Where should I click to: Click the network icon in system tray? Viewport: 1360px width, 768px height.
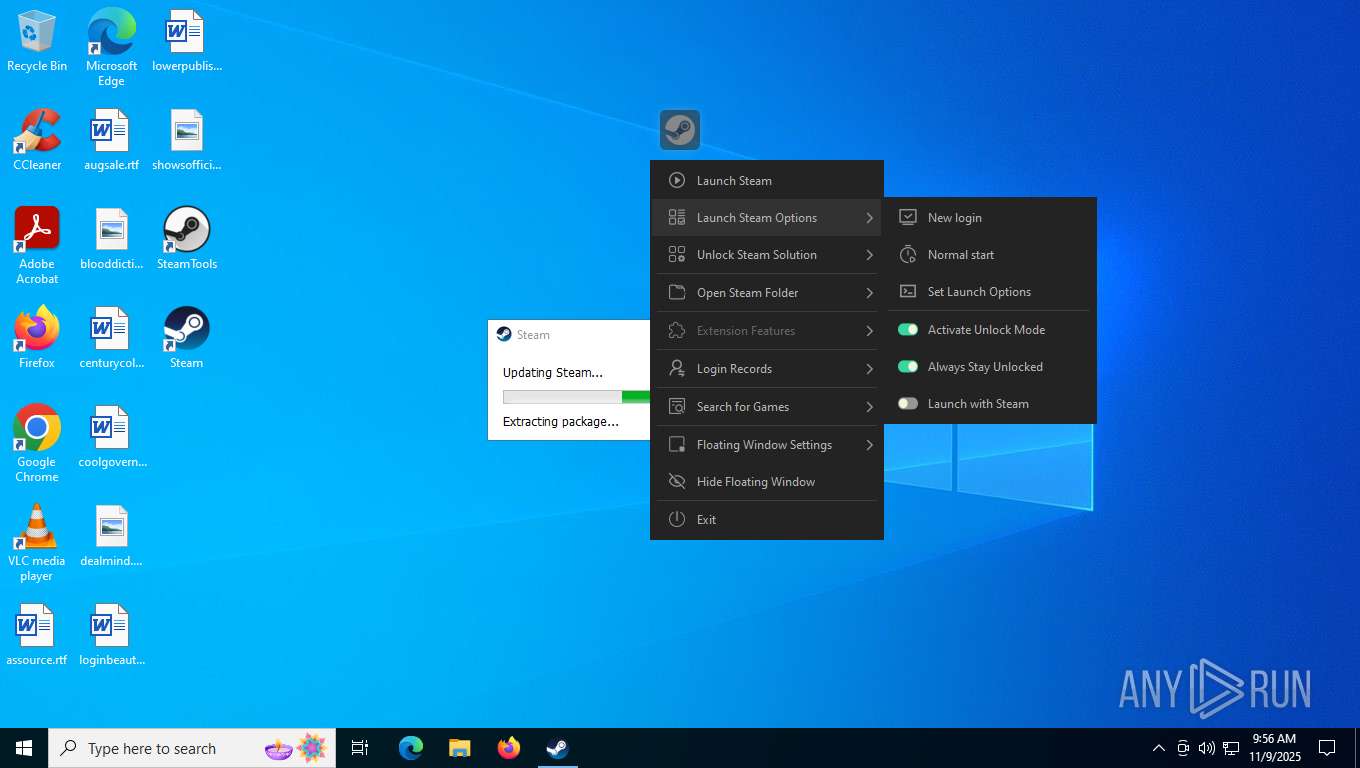point(1231,748)
